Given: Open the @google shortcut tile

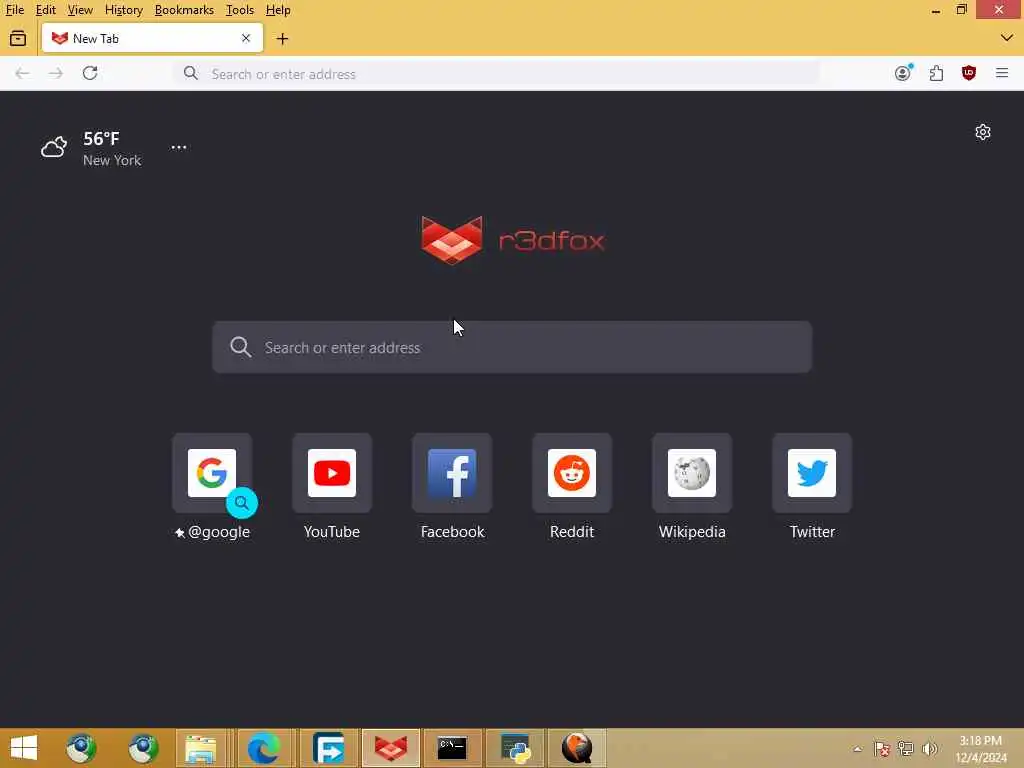Looking at the screenshot, I should (212, 473).
